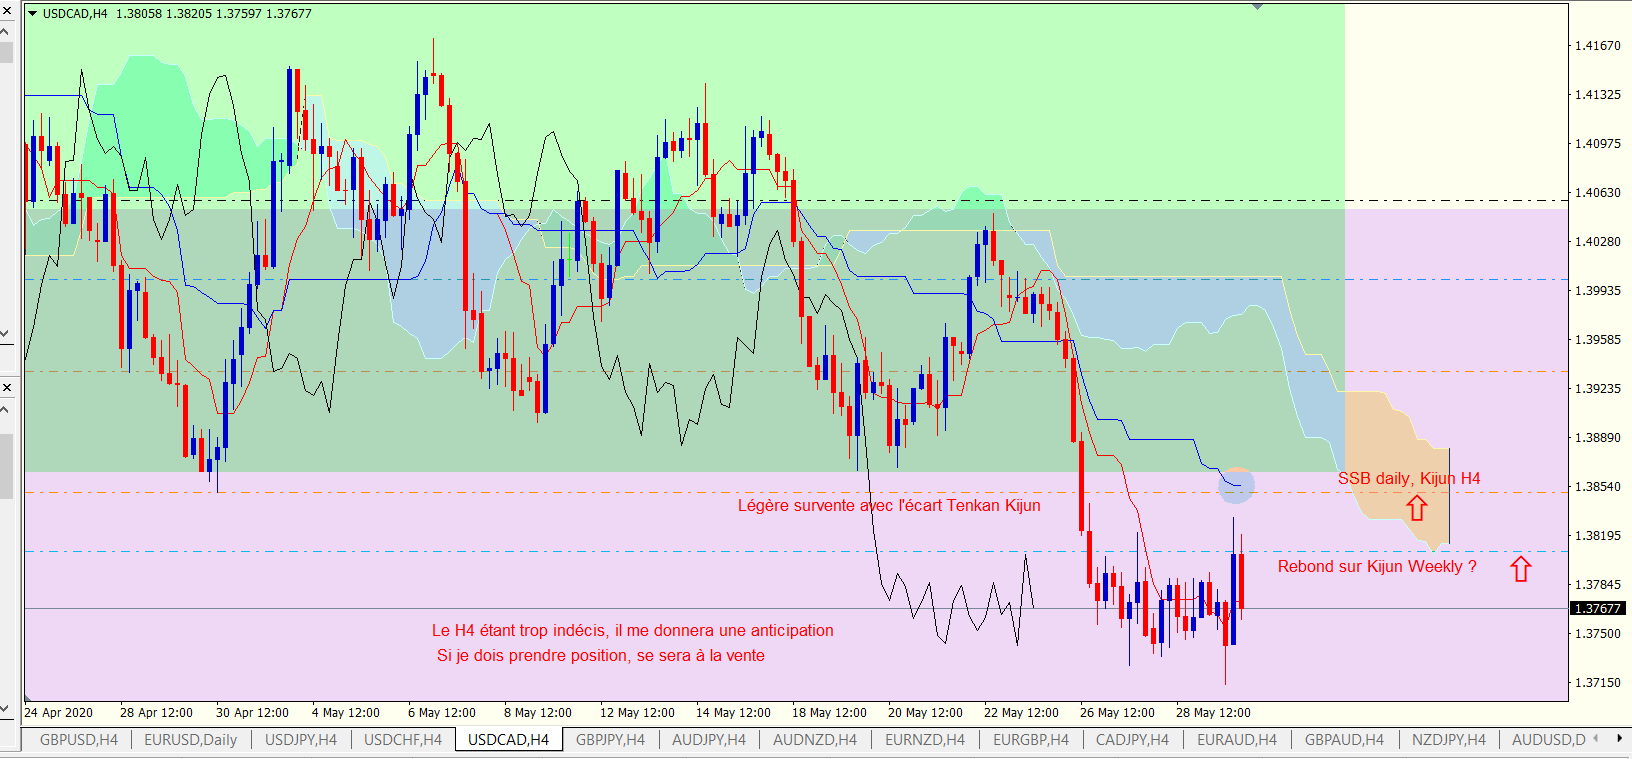Switch to the GBPUSD,H4 chart tab

coord(78,740)
